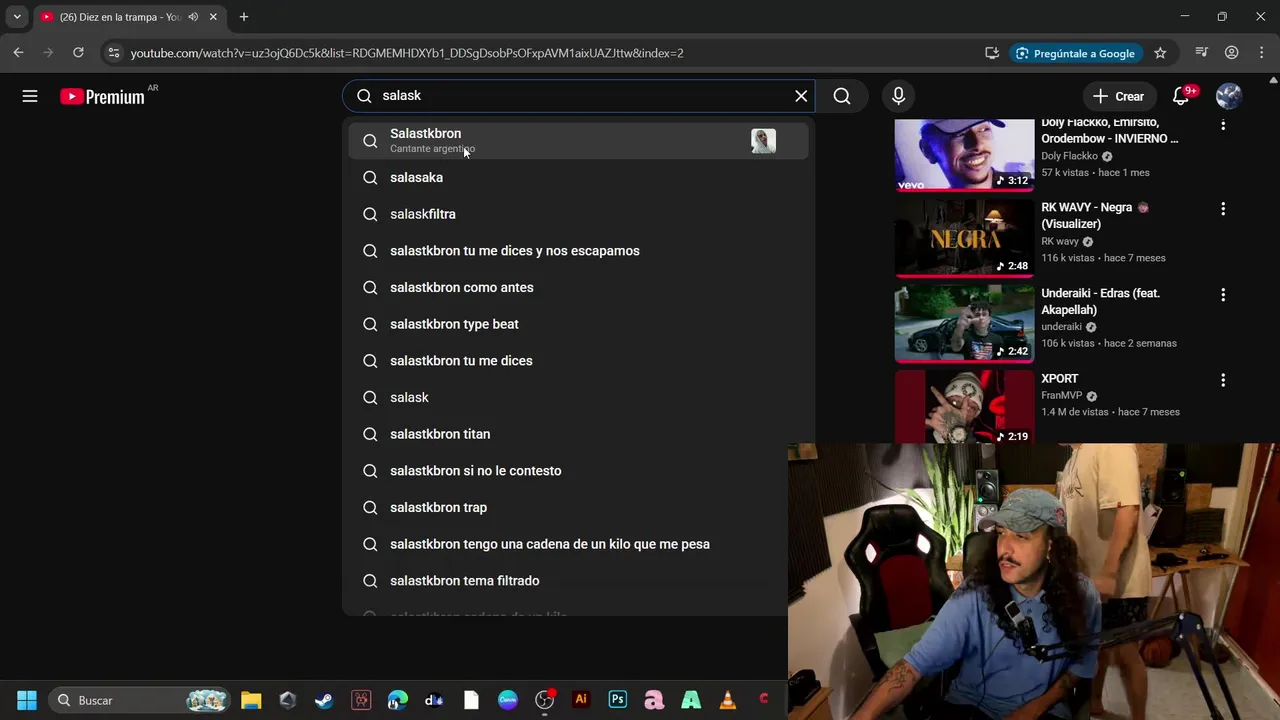The image size is (1280, 720).
Task: Install the app via address bar icon
Action: [992, 53]
